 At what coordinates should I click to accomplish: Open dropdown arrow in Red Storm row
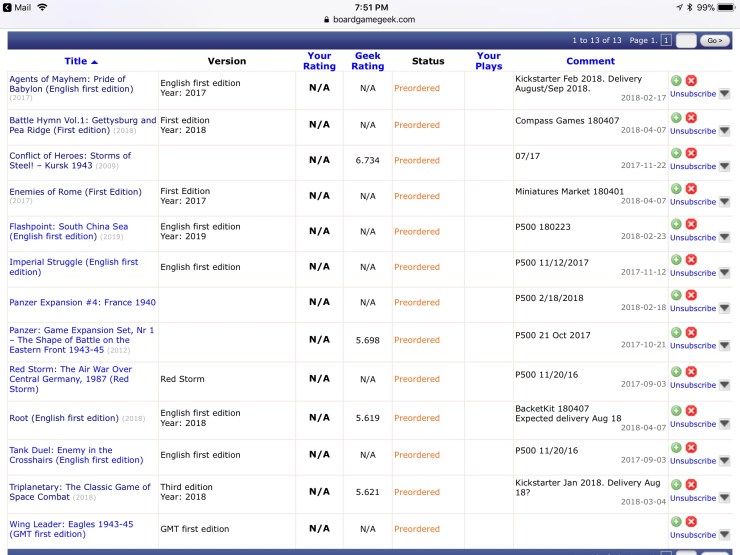coord(725,385)
